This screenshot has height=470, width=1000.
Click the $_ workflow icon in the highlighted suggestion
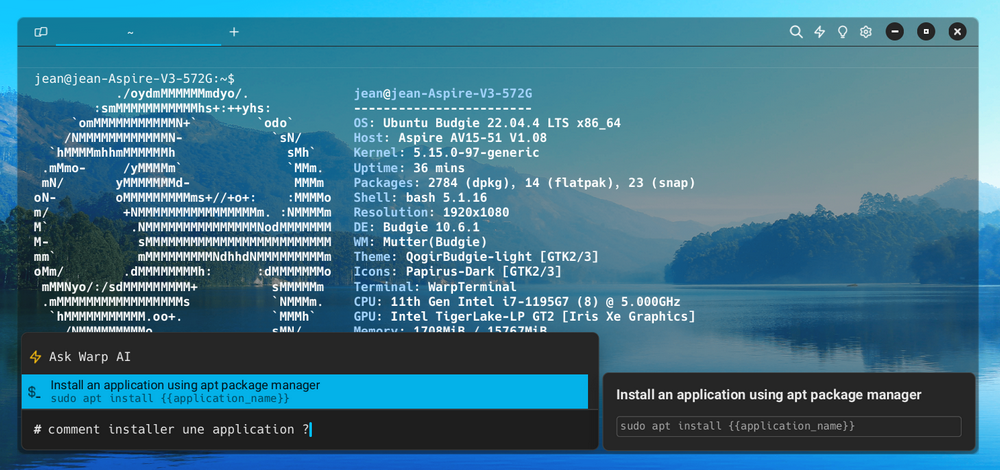[35, 392]
